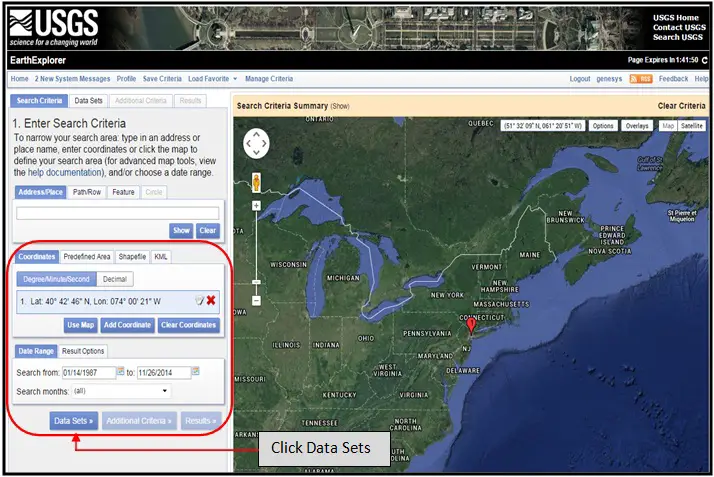Select the KML tab
The image size is (714, 477).
161,257
